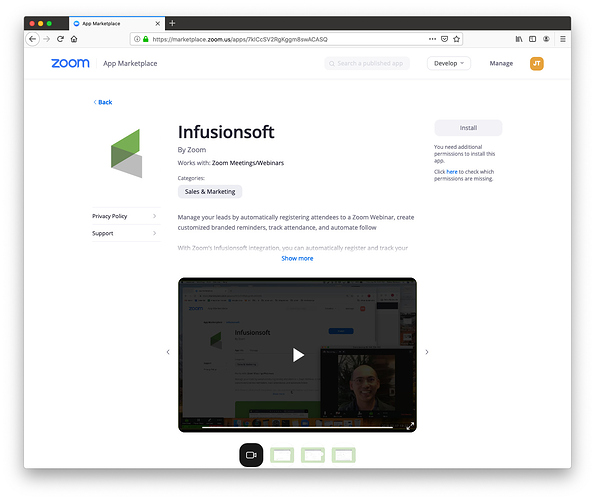Image resolution: width=595 pixels, height=500 pixels.
Task: Open the Firefox home page
Action: point(74,39)
